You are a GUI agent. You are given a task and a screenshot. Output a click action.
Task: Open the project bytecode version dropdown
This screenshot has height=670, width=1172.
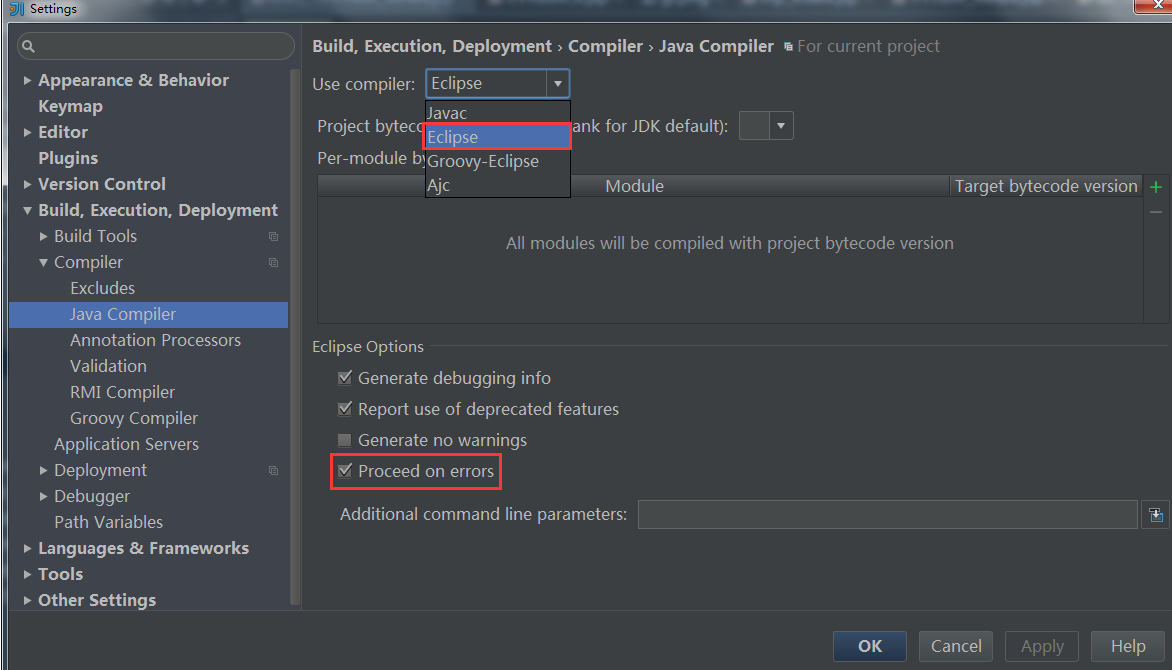coord(781,126)
